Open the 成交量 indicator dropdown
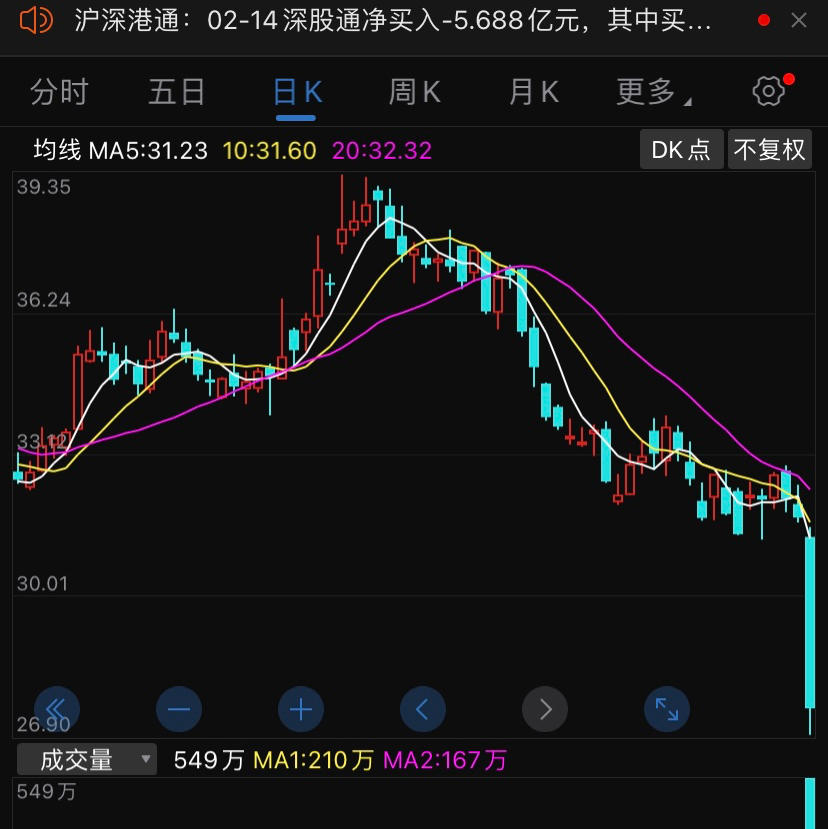 coord(87,760)
